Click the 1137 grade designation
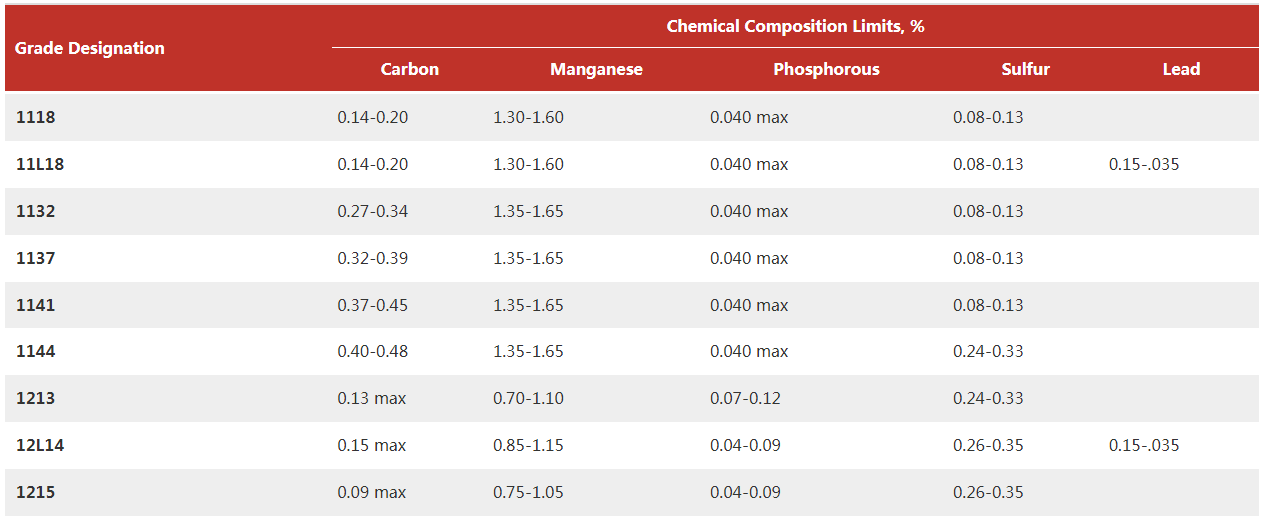 point(36,258)
